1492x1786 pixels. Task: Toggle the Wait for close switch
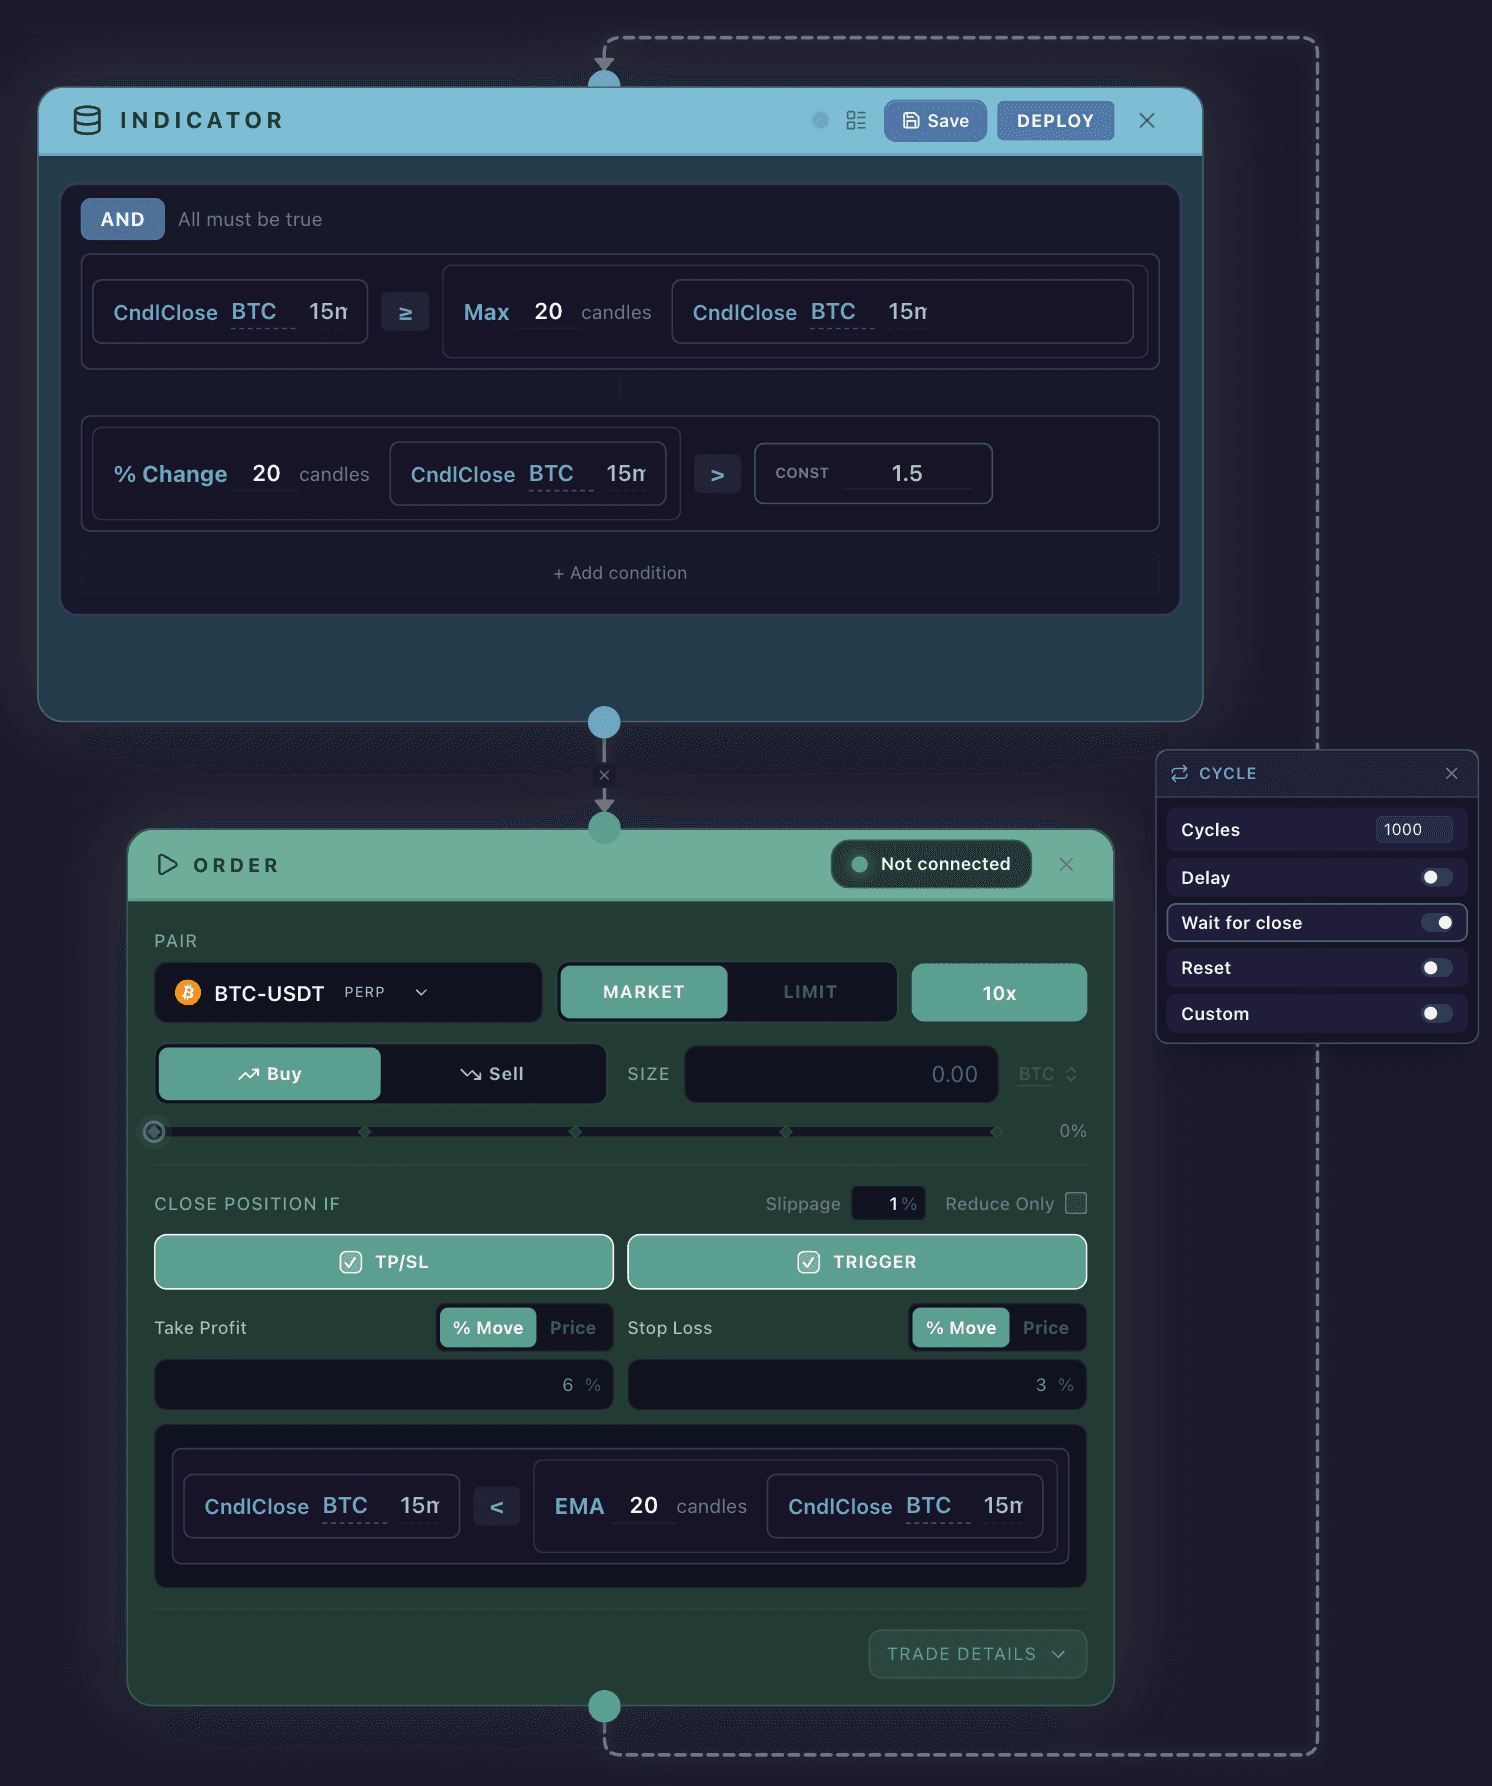[x=1437, y=922]
